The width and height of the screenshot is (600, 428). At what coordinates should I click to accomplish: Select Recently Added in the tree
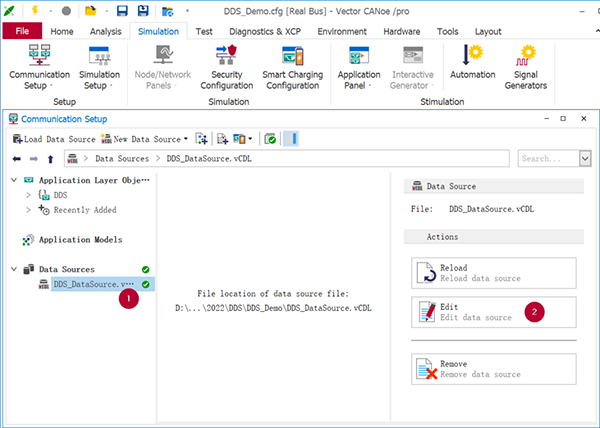(x=85, y=210)
